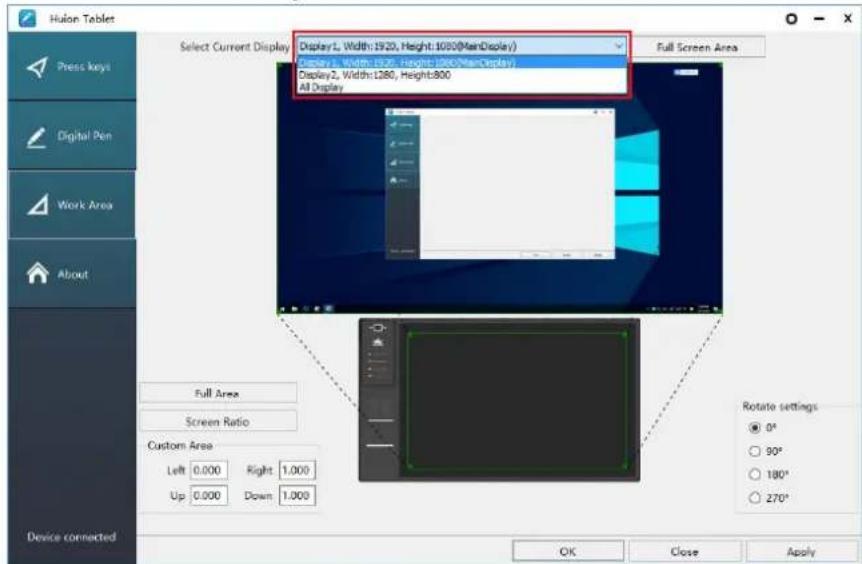This screenshot has height=564, width=862.
Task: Click the Full Area button
Action: click(x=218, y=394)
